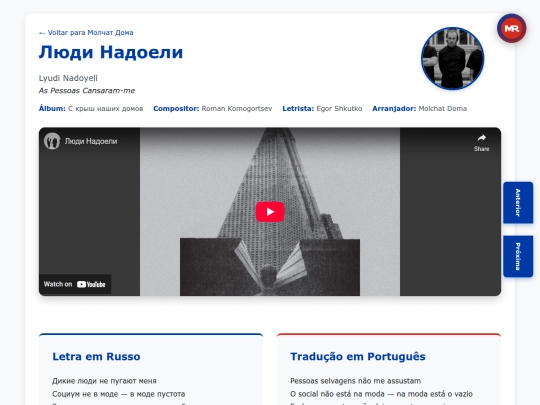Screen dimensions: 540x405
Task: Click the MR logo badge
Action: (511, 28)
